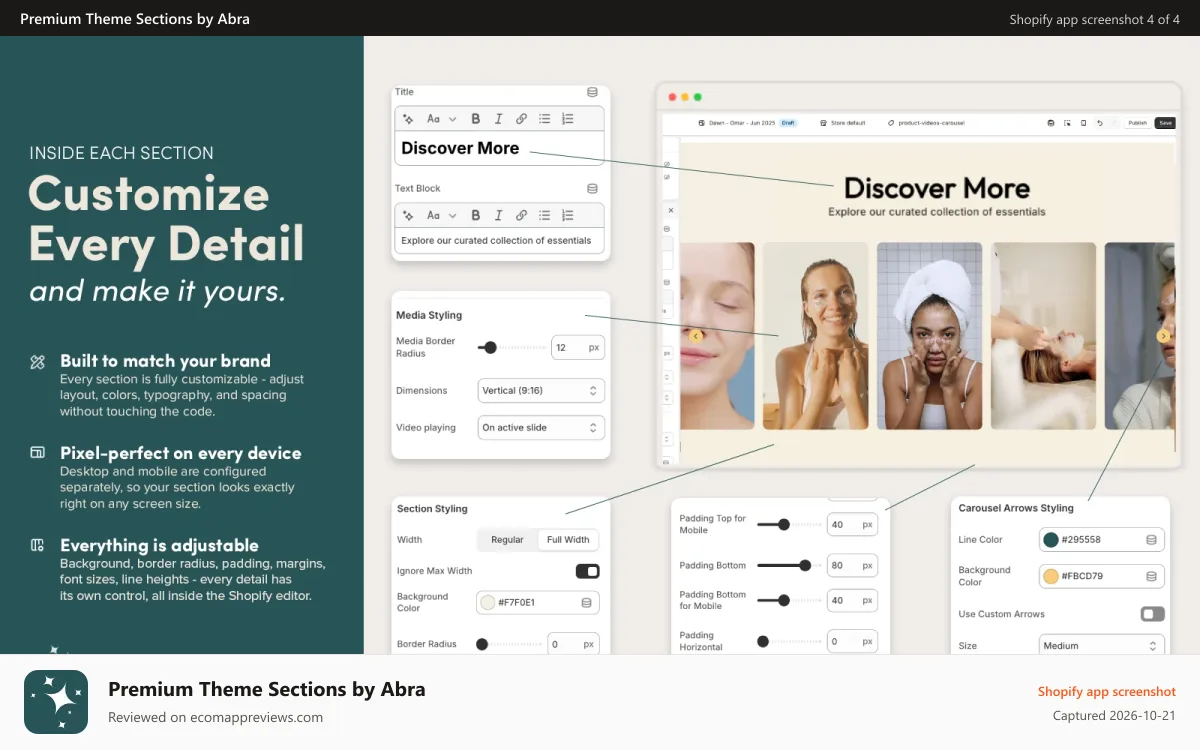Connect dynamic source for Background Color #F7F0E1
The width and height of the screenshot is (1200, 750).
tap(586, 602)
